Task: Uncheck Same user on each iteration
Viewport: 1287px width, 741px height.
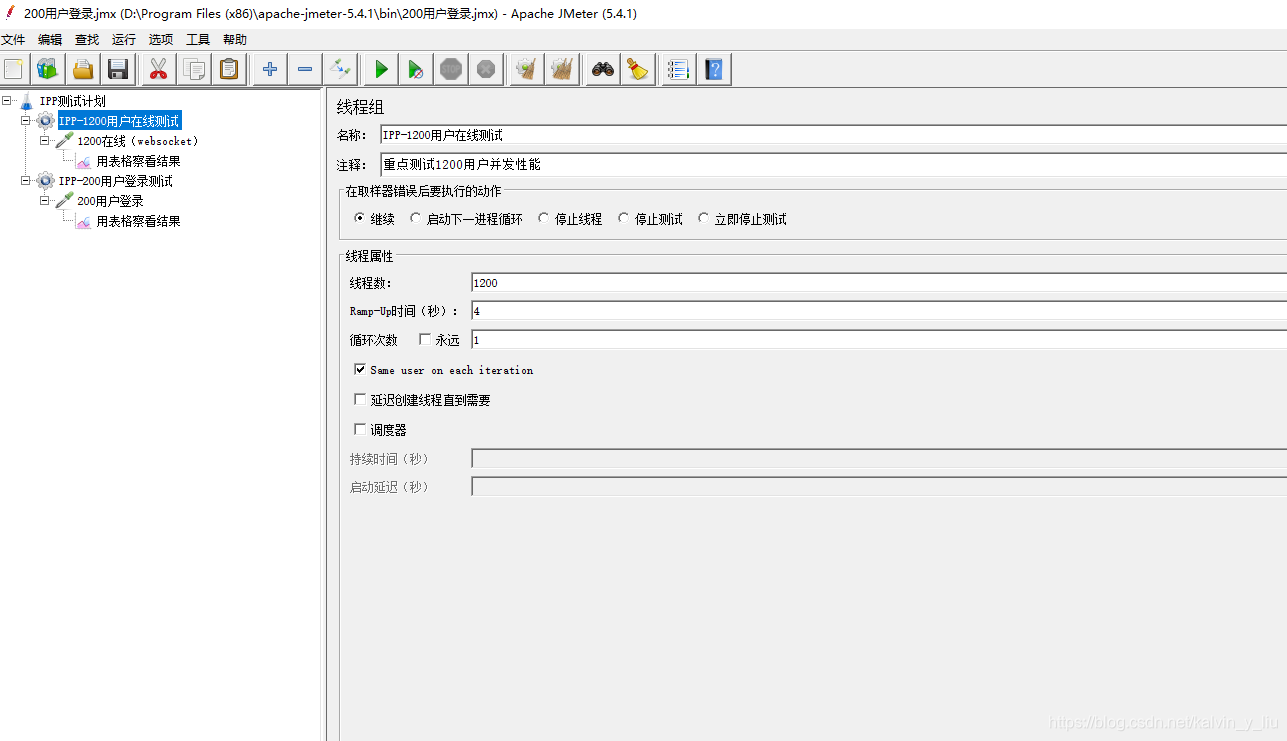Action: 360,369
